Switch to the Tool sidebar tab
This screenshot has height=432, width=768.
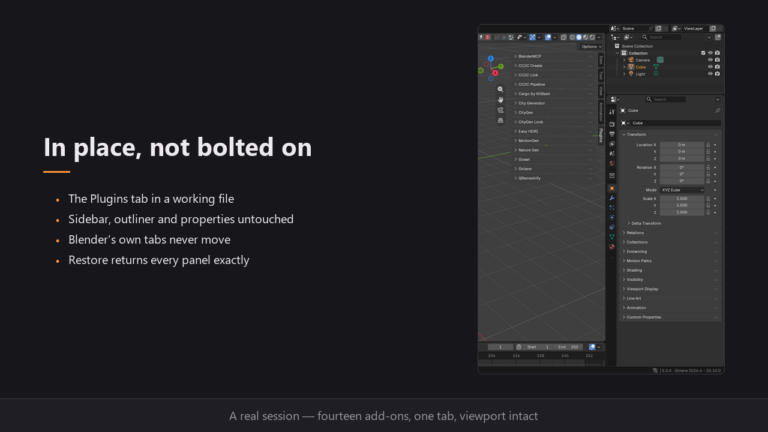[x=601, y=75]
